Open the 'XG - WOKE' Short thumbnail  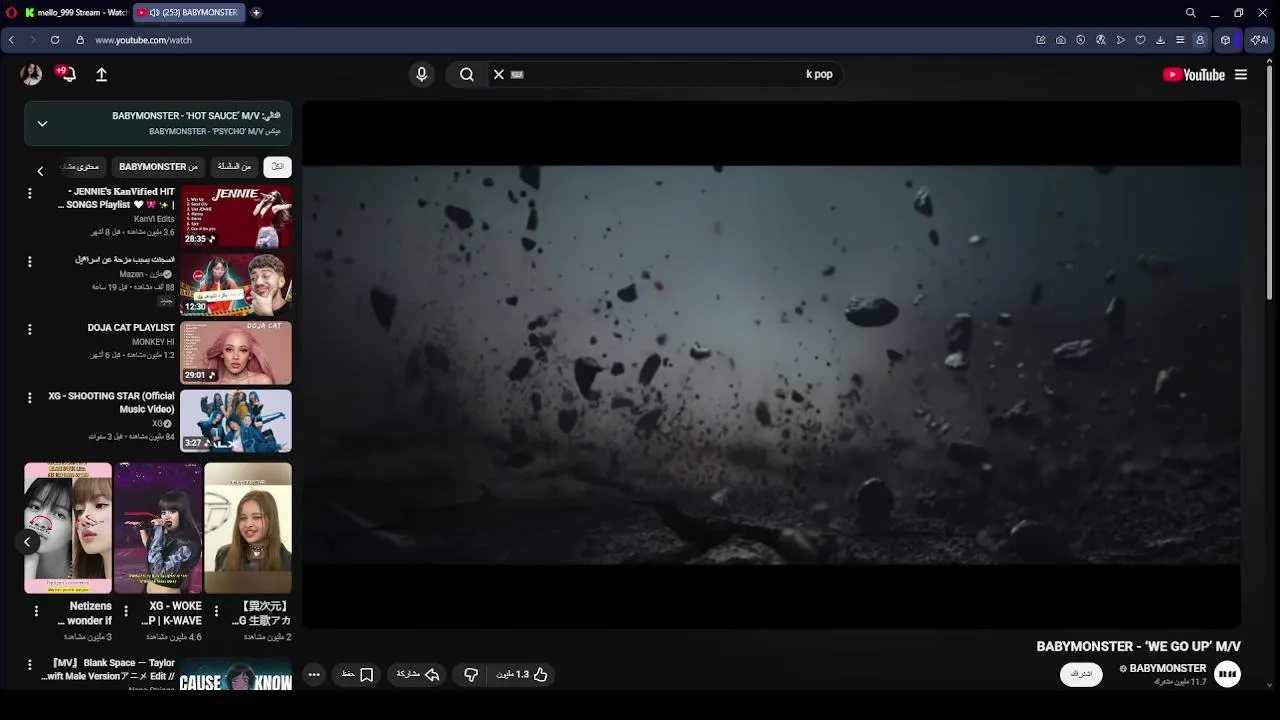158,528
